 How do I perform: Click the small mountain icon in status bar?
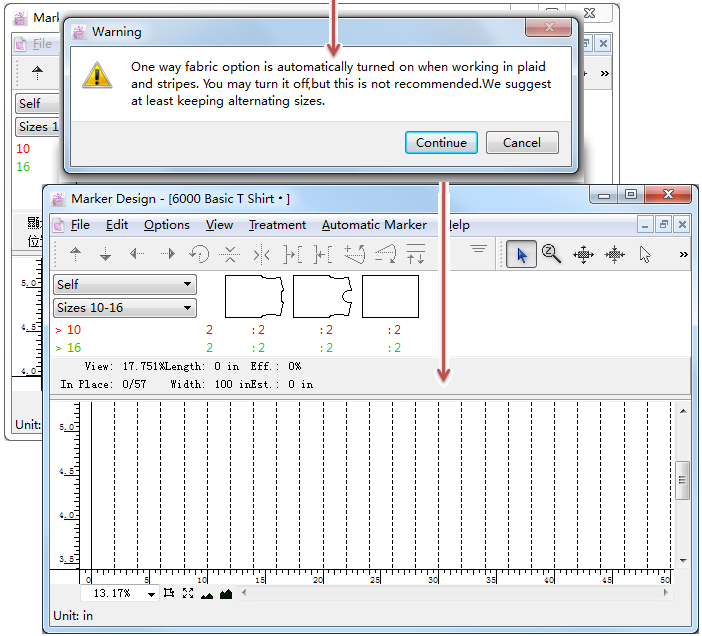click(x=207, y=594)
